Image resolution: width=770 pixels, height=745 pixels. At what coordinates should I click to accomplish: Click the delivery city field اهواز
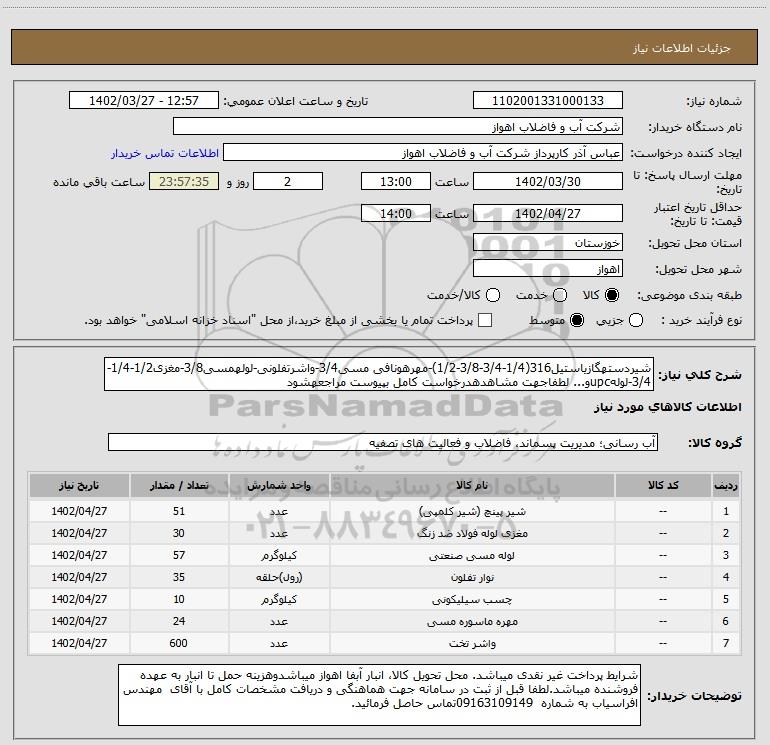[x=548, y=269]
